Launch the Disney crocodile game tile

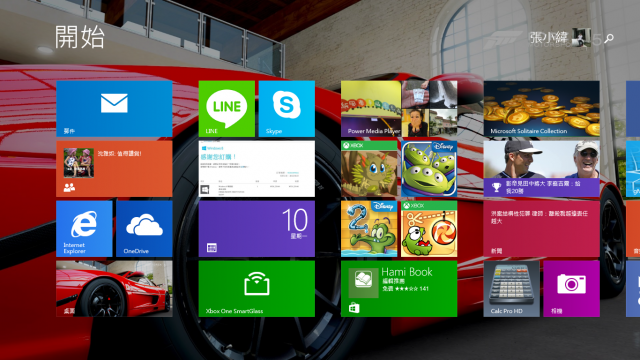click(369, 229)
